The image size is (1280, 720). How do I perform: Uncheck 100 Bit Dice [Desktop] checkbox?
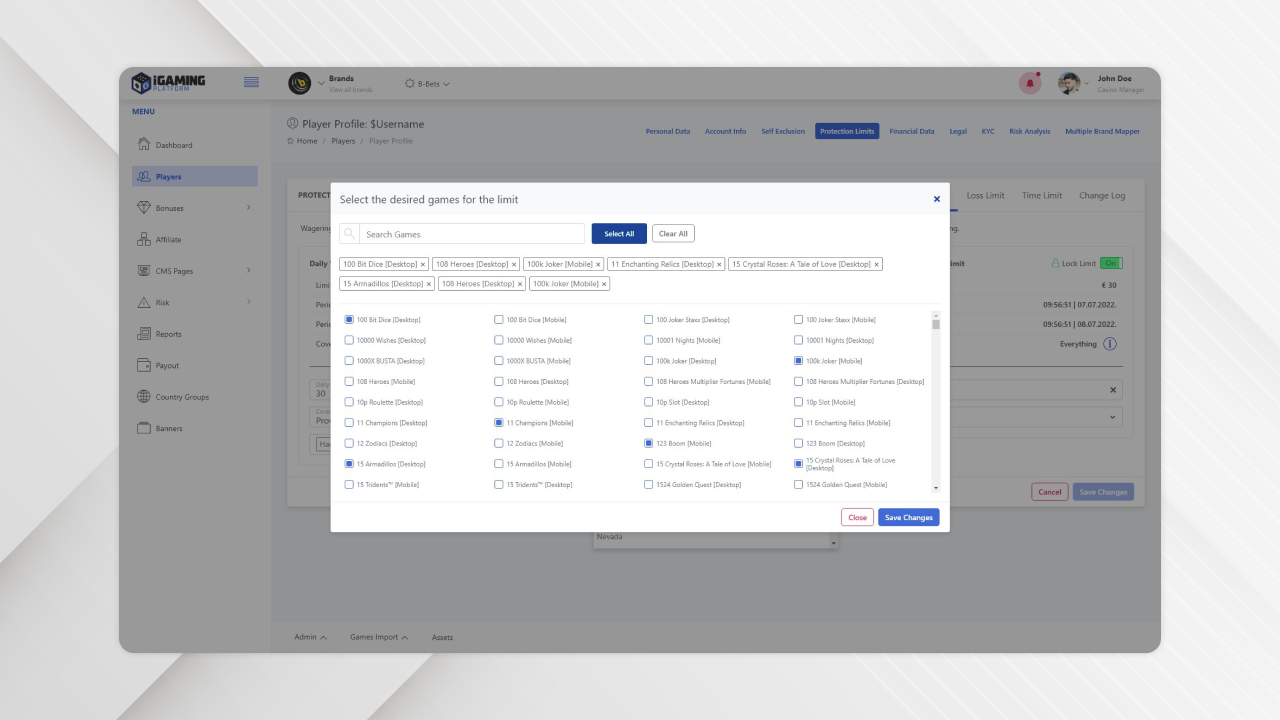click(x=349, y=320)
